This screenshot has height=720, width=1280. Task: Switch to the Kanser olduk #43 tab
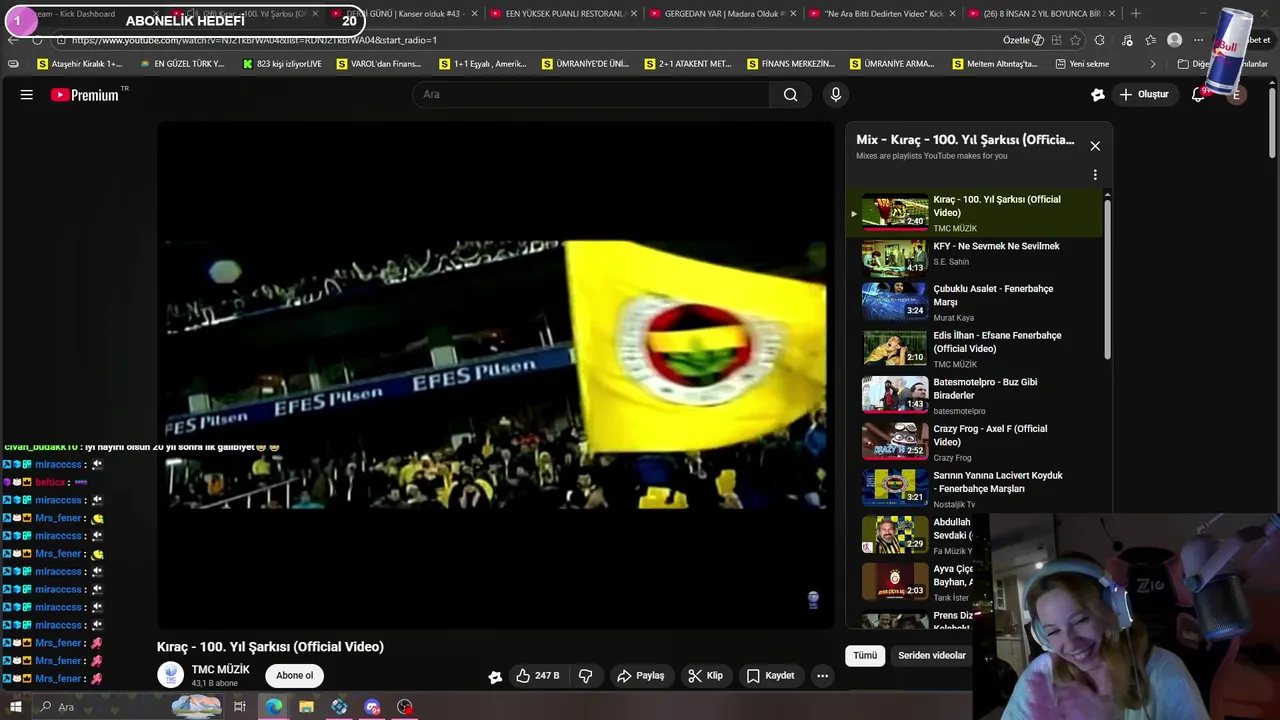pyautogui.click(x=405, y=14)
